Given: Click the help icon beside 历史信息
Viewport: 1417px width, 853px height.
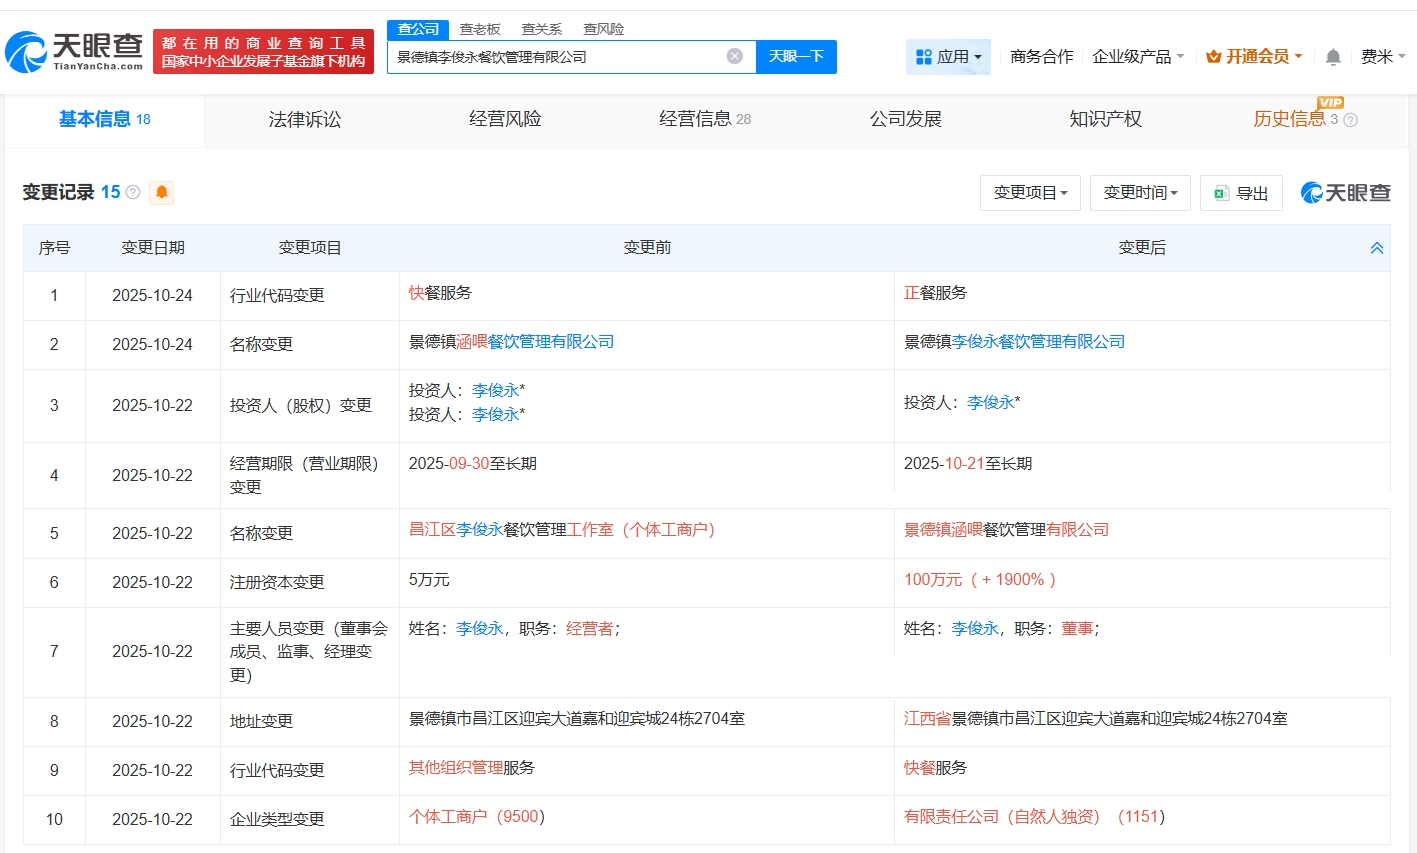Looking at the screenshot, I should pos(1351,120).
